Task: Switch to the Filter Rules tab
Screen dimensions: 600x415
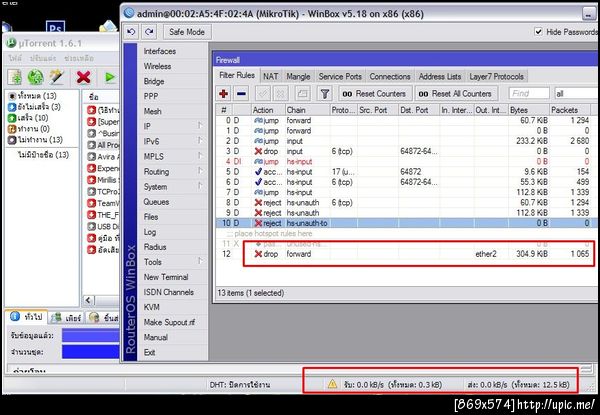Action: pos(237,75)
